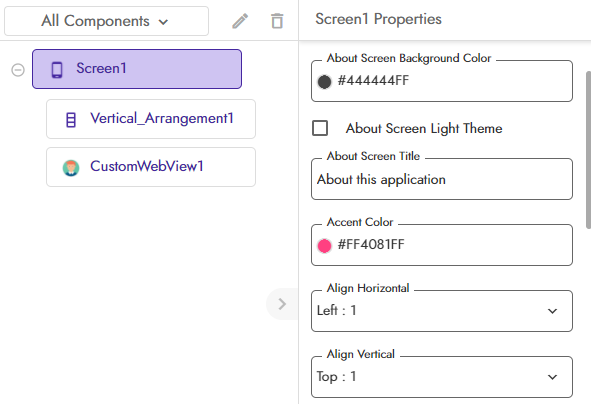Click the #444444FF background color field

[442, 81]
